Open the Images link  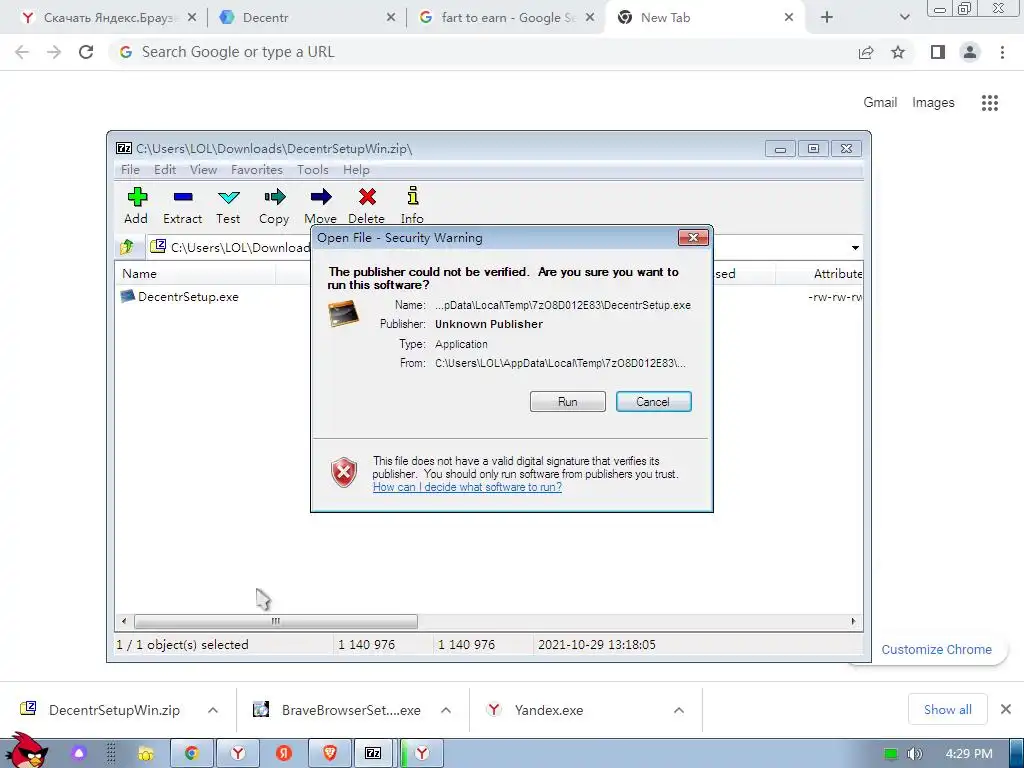pyautogui.click(x=933, y=103)
